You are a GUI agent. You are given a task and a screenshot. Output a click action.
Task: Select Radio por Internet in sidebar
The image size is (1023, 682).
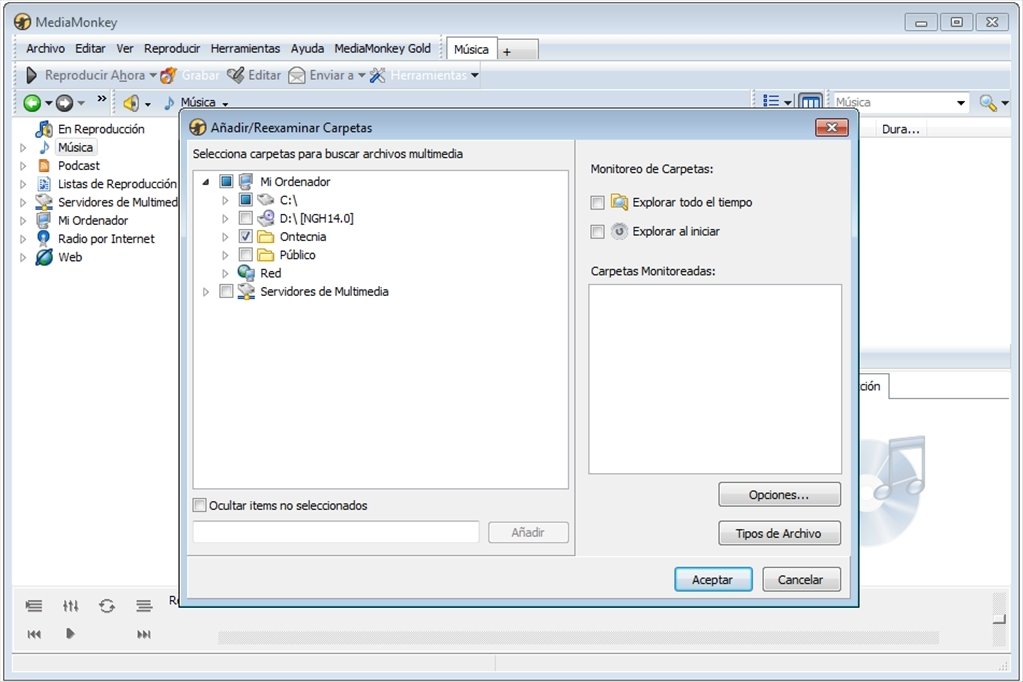pyautogui.click(x=106, y=239)
